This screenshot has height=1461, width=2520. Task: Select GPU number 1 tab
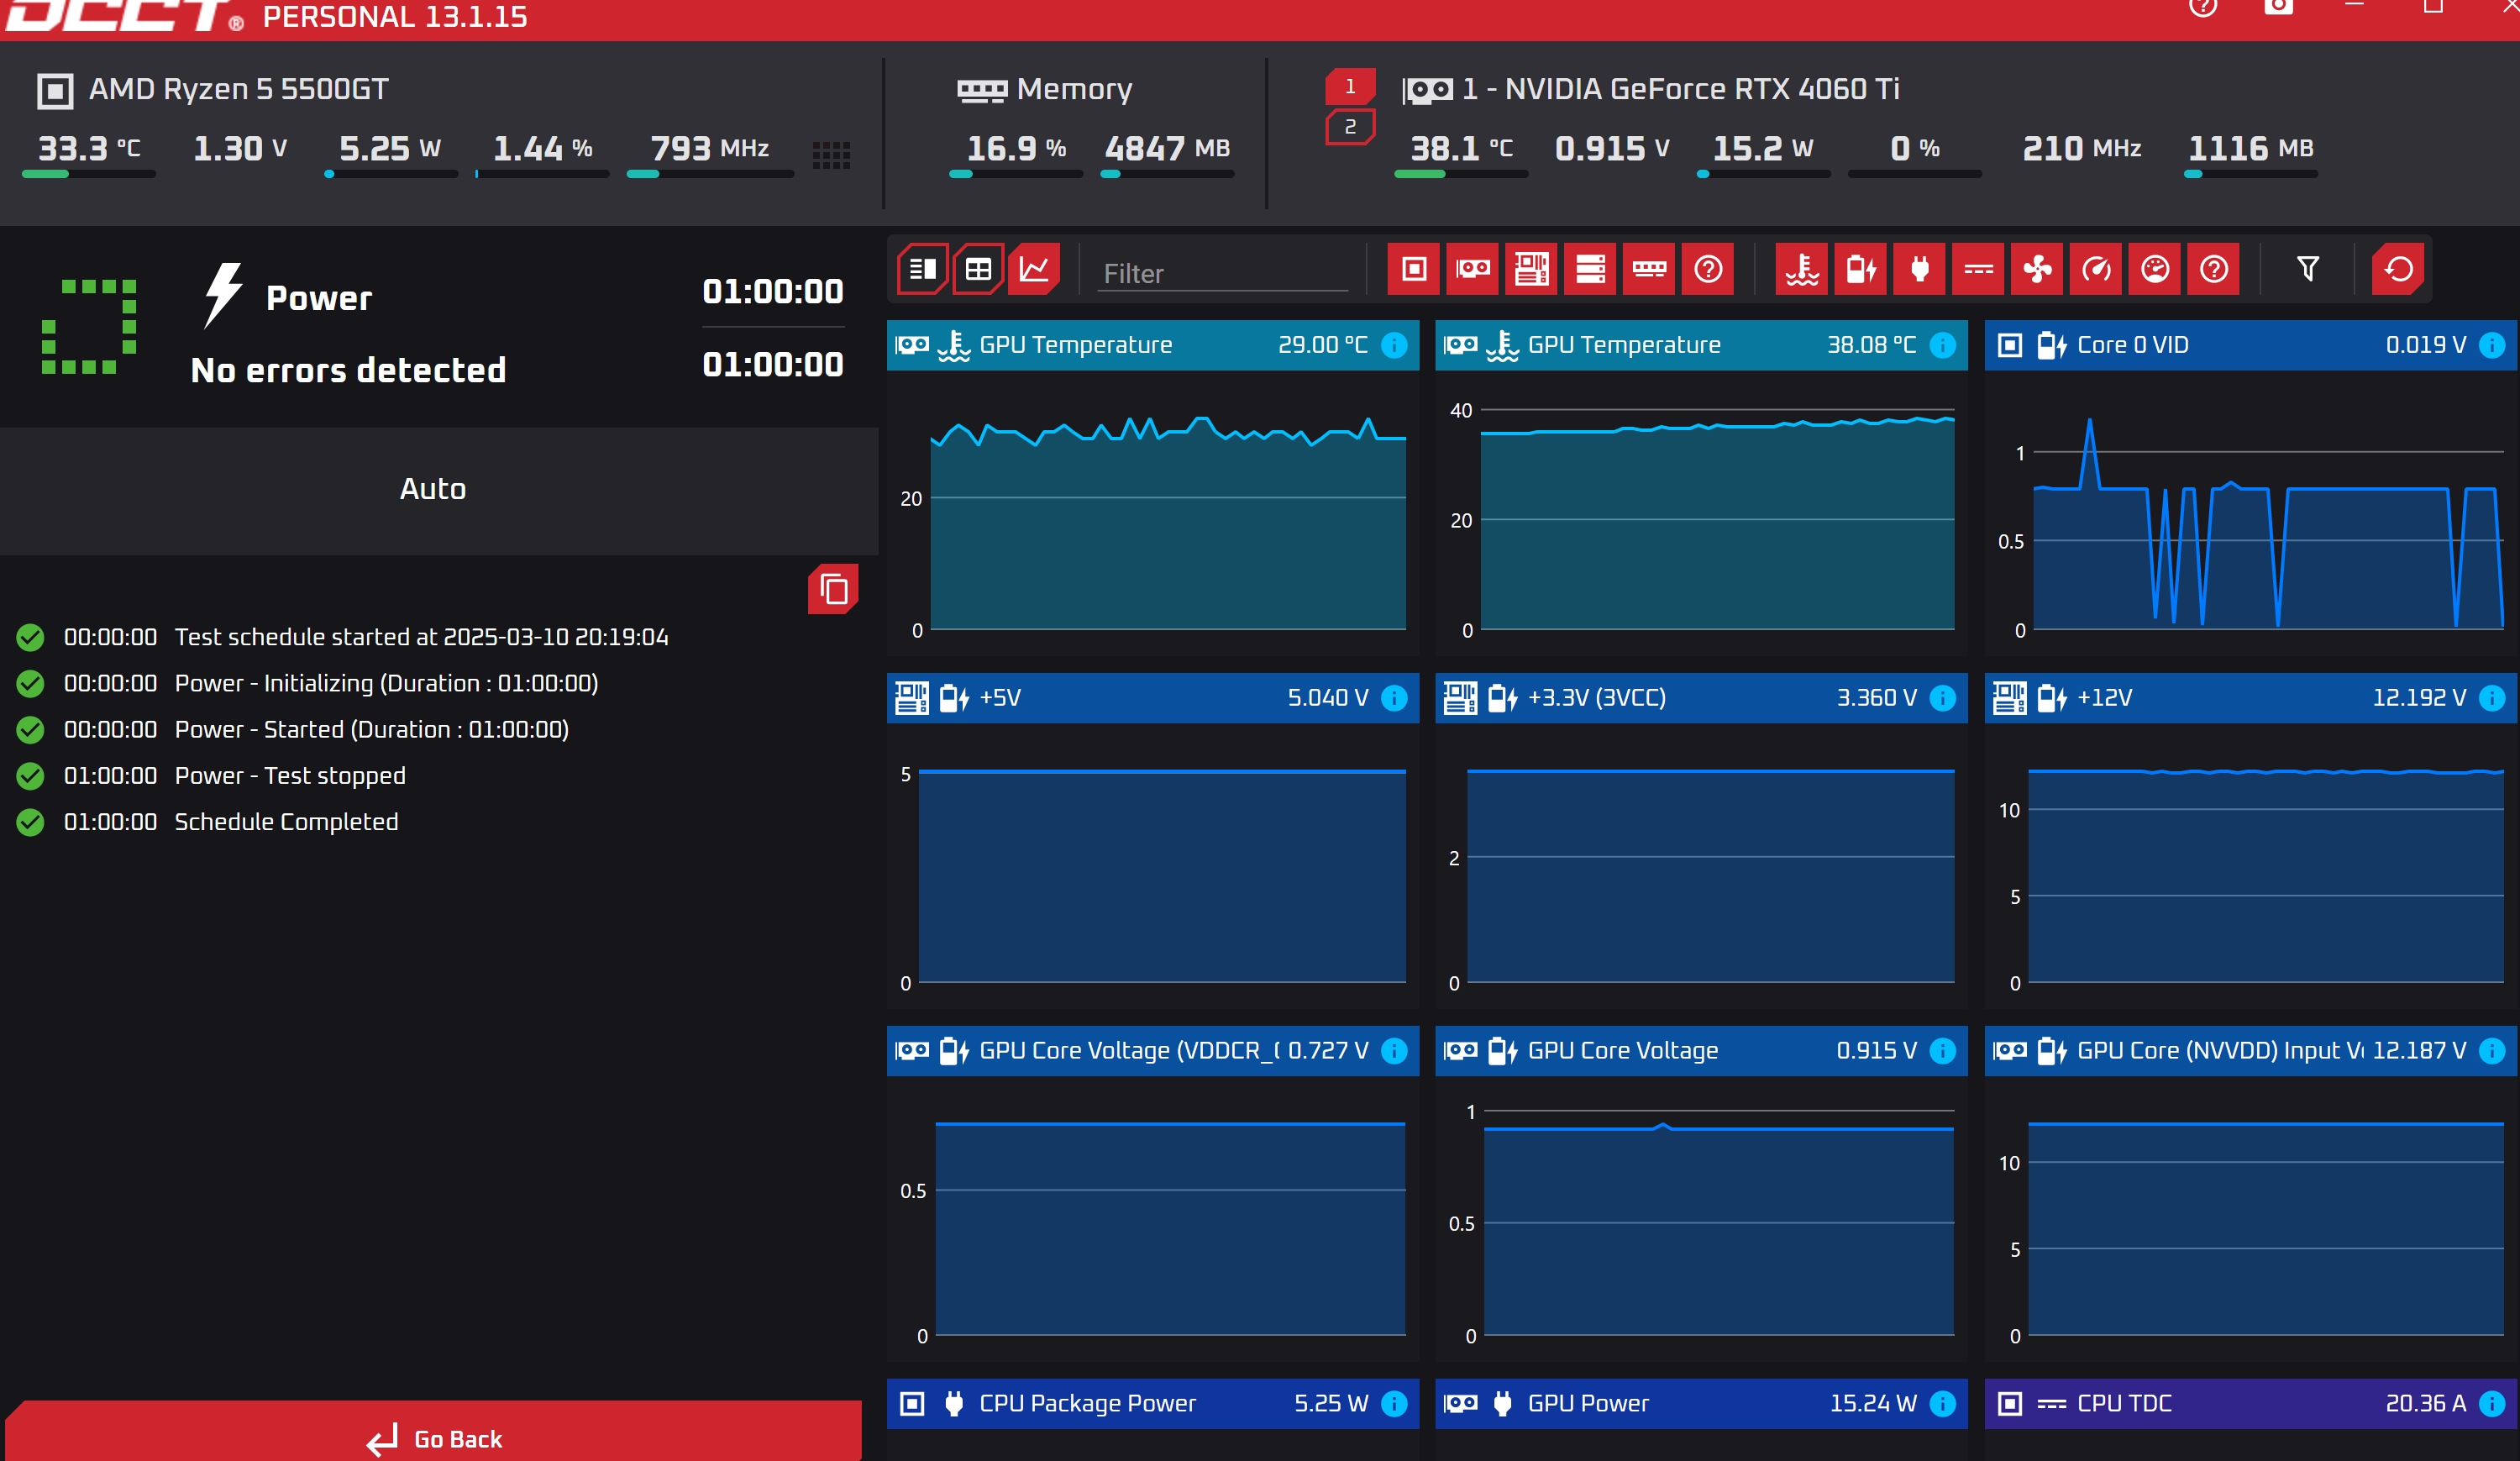1350,87
